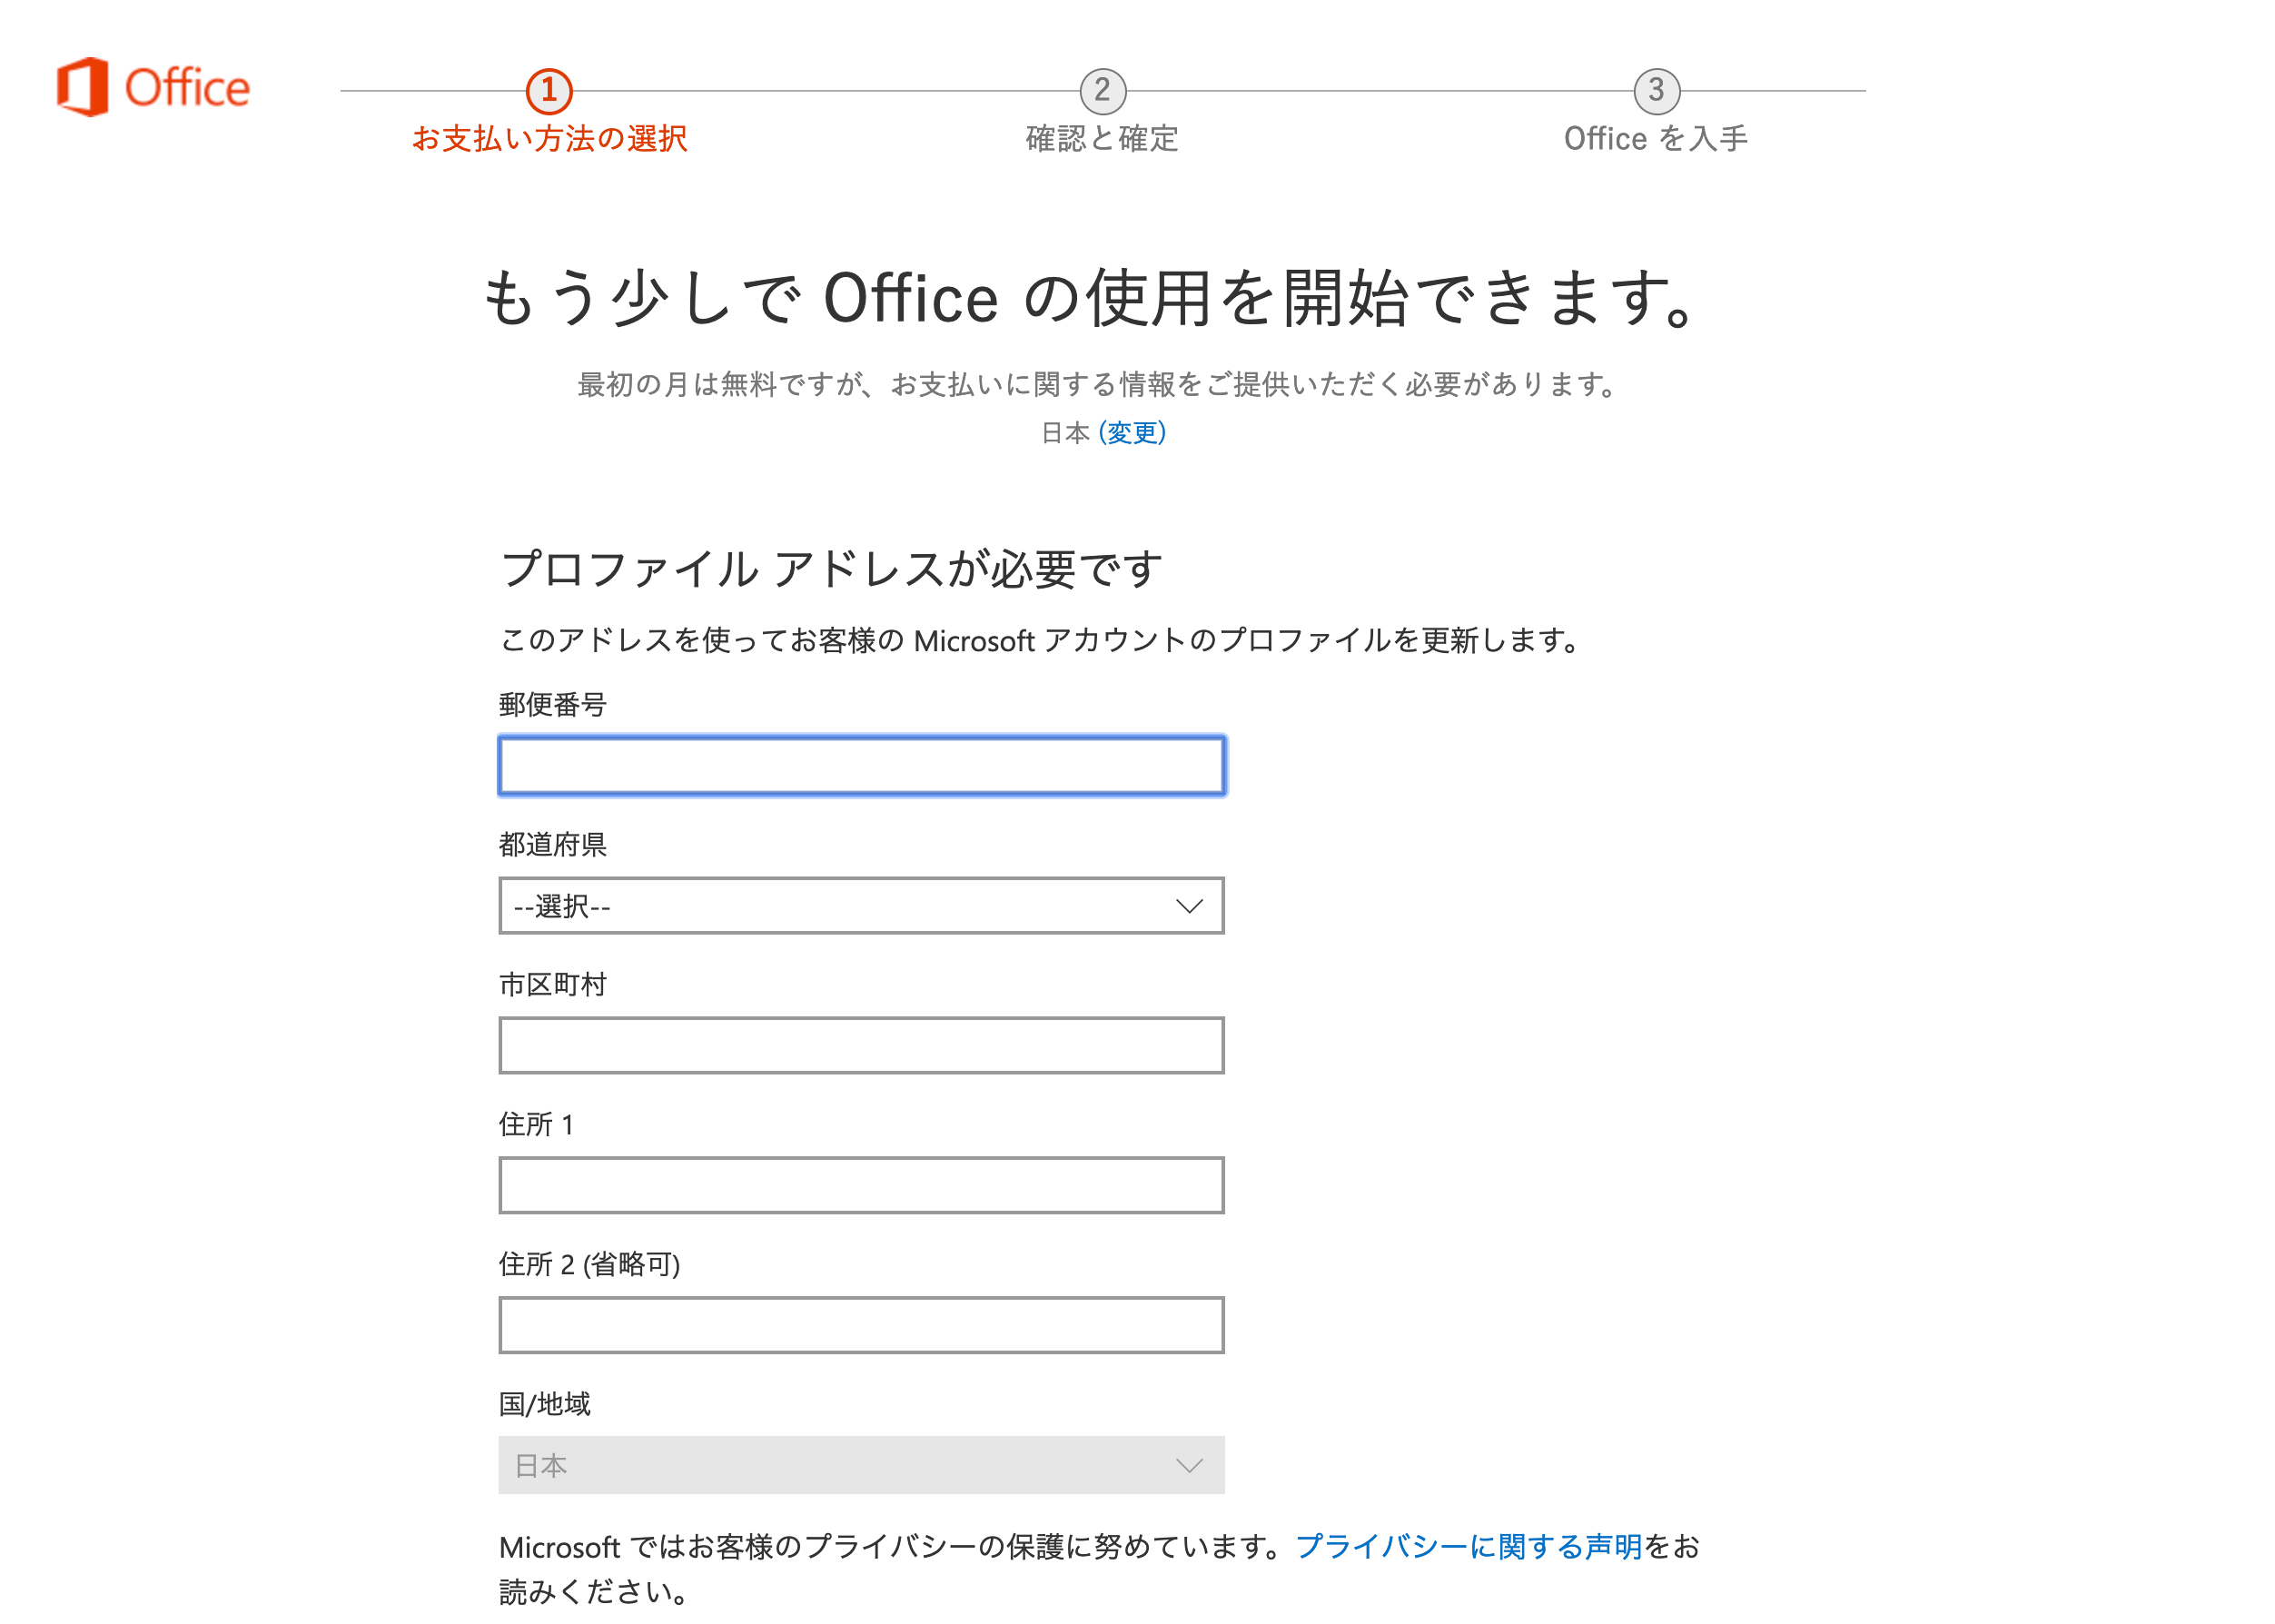The width and height of the screenshot is (2275, 1624).
Task: Open the お支払い方法の選択 step
Action: 549,139
